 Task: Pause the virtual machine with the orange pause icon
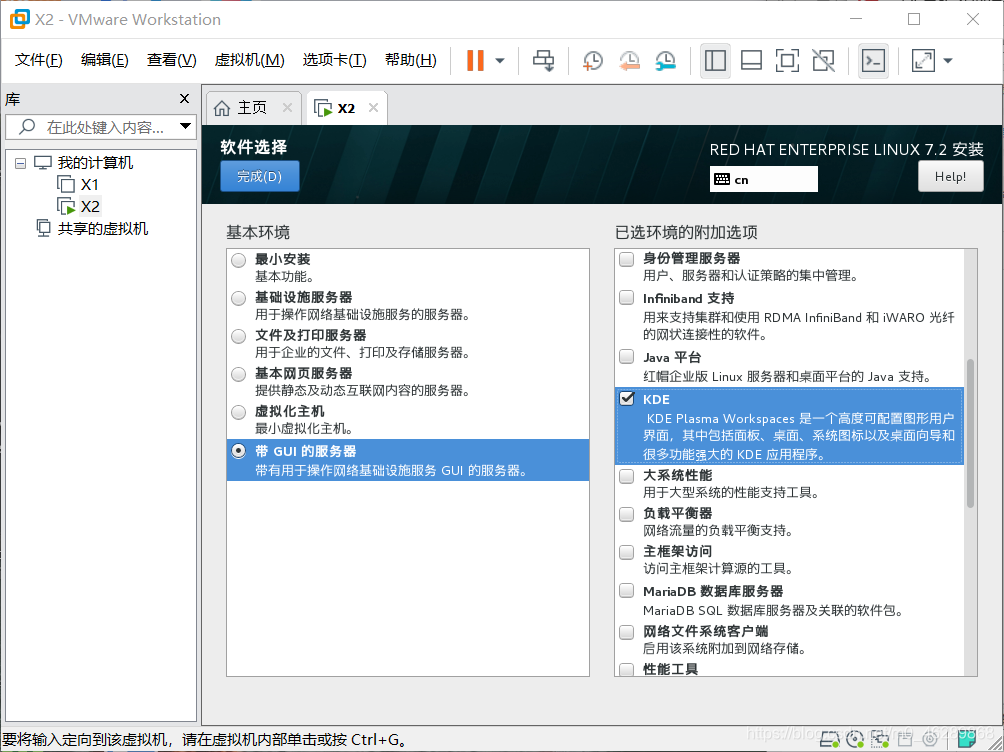pos(474,61)
